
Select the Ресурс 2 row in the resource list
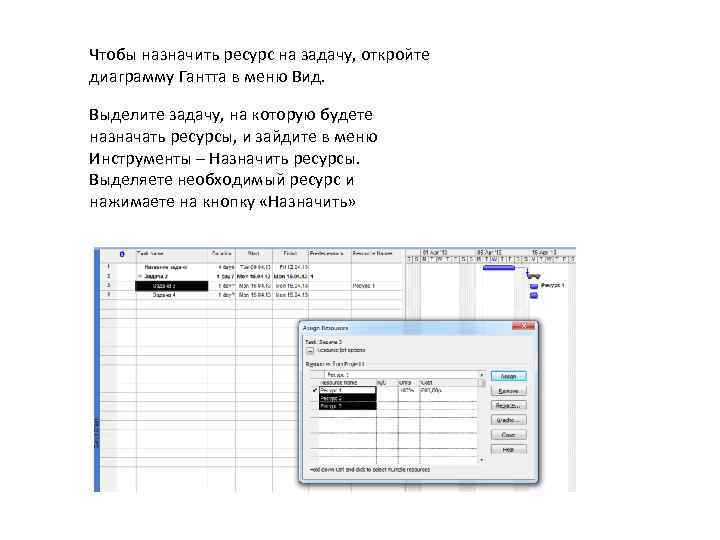[x=348, y=398]
